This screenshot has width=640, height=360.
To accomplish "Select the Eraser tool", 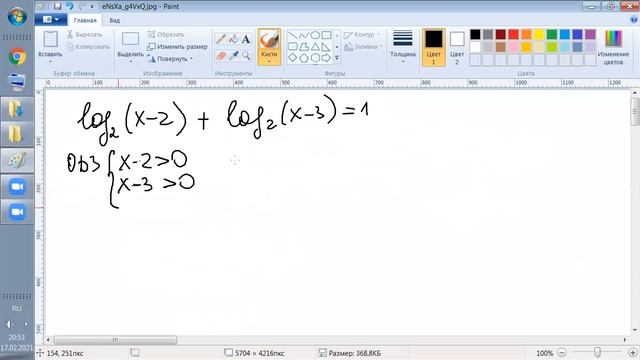I will (x=221, y=56).
